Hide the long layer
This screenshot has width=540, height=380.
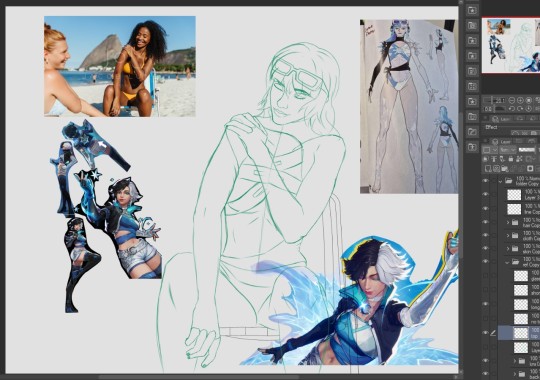(x=486, y=304)
